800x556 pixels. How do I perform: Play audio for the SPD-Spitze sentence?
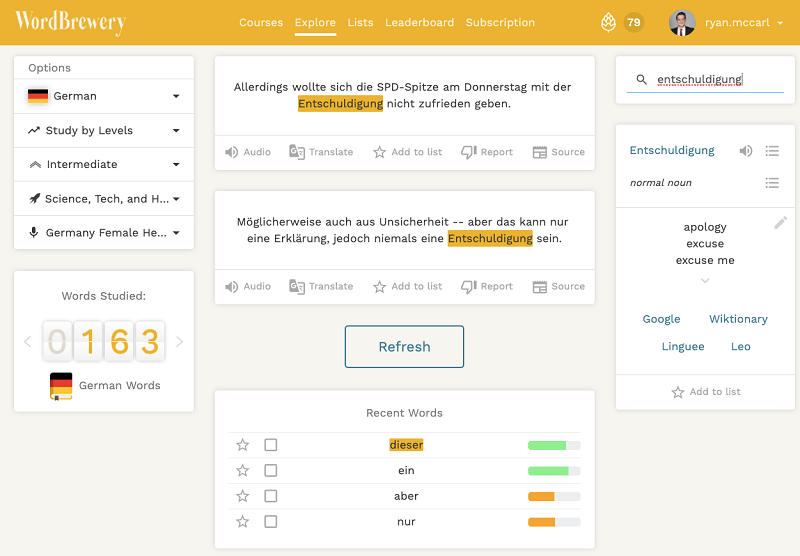point(248,152)
